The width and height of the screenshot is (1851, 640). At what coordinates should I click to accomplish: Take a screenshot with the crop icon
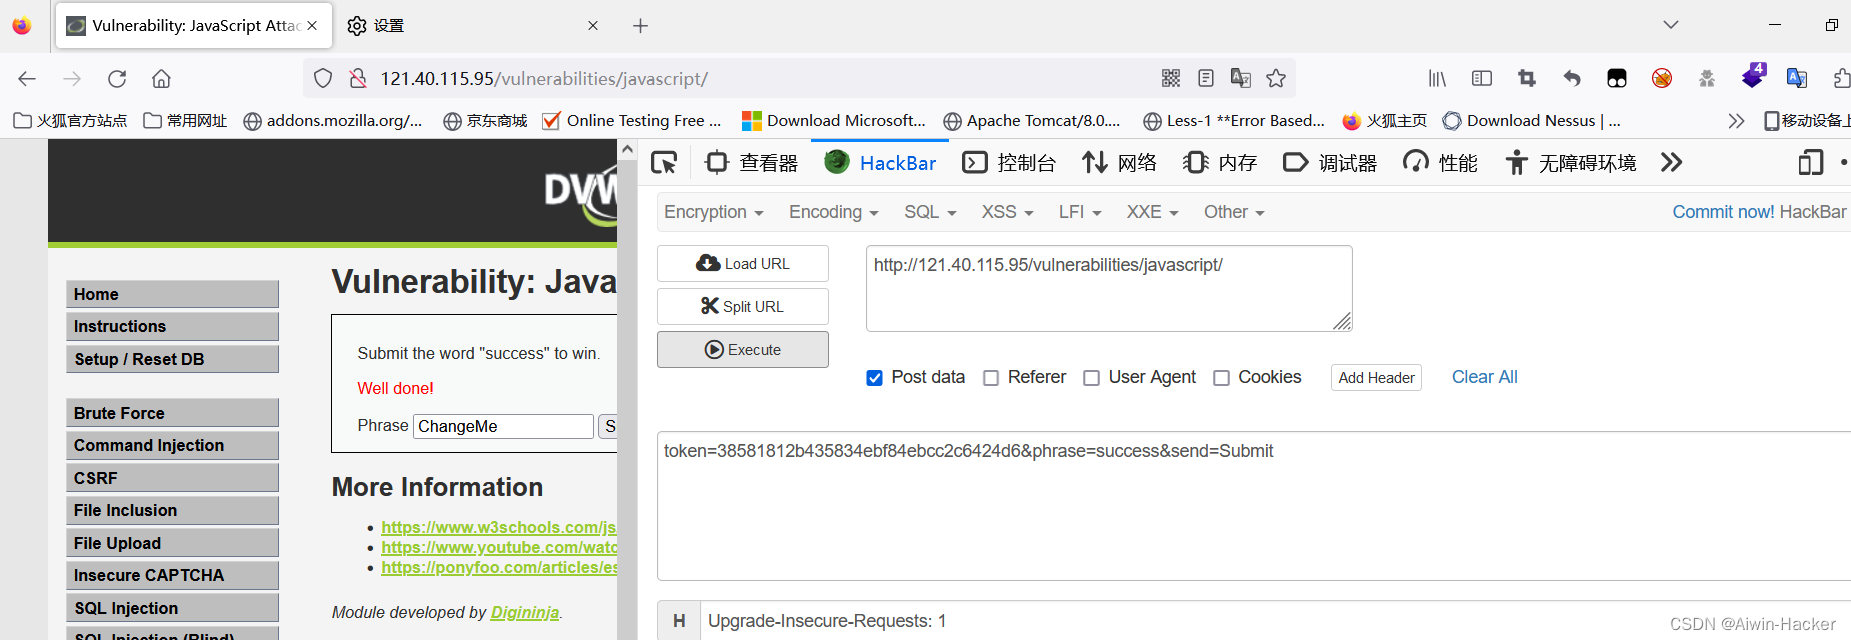(1527, 78)
